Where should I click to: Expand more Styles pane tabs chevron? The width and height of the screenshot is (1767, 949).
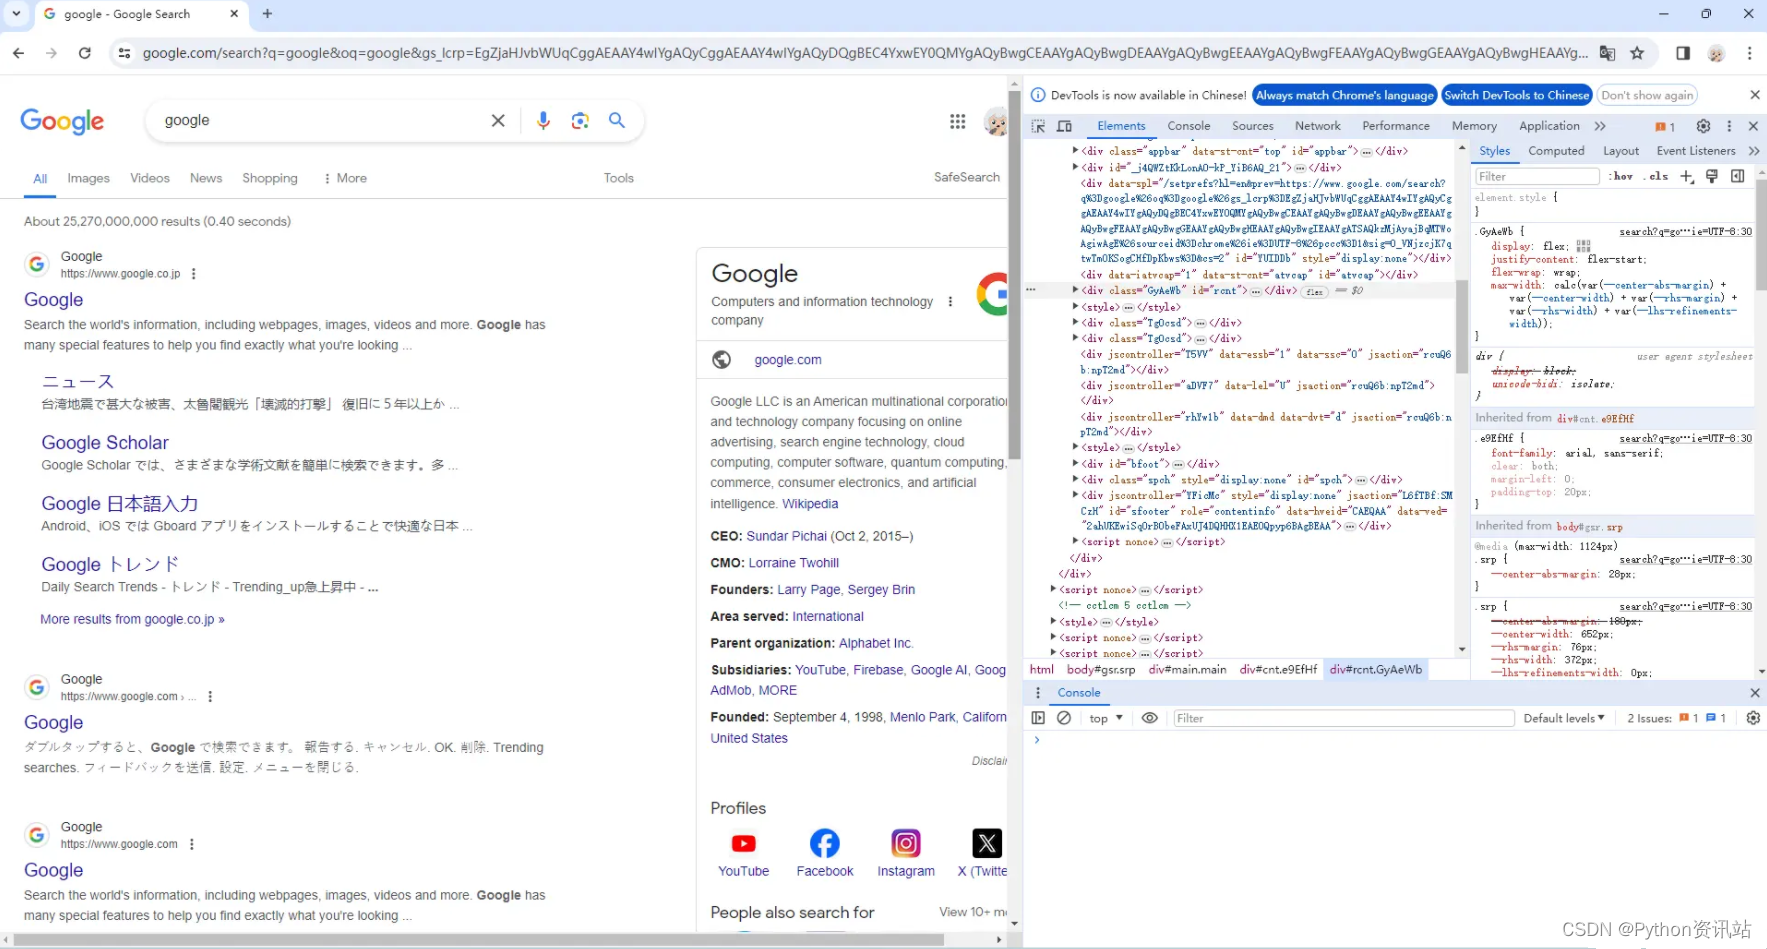pyautogui.click(x=1754, y=151)
